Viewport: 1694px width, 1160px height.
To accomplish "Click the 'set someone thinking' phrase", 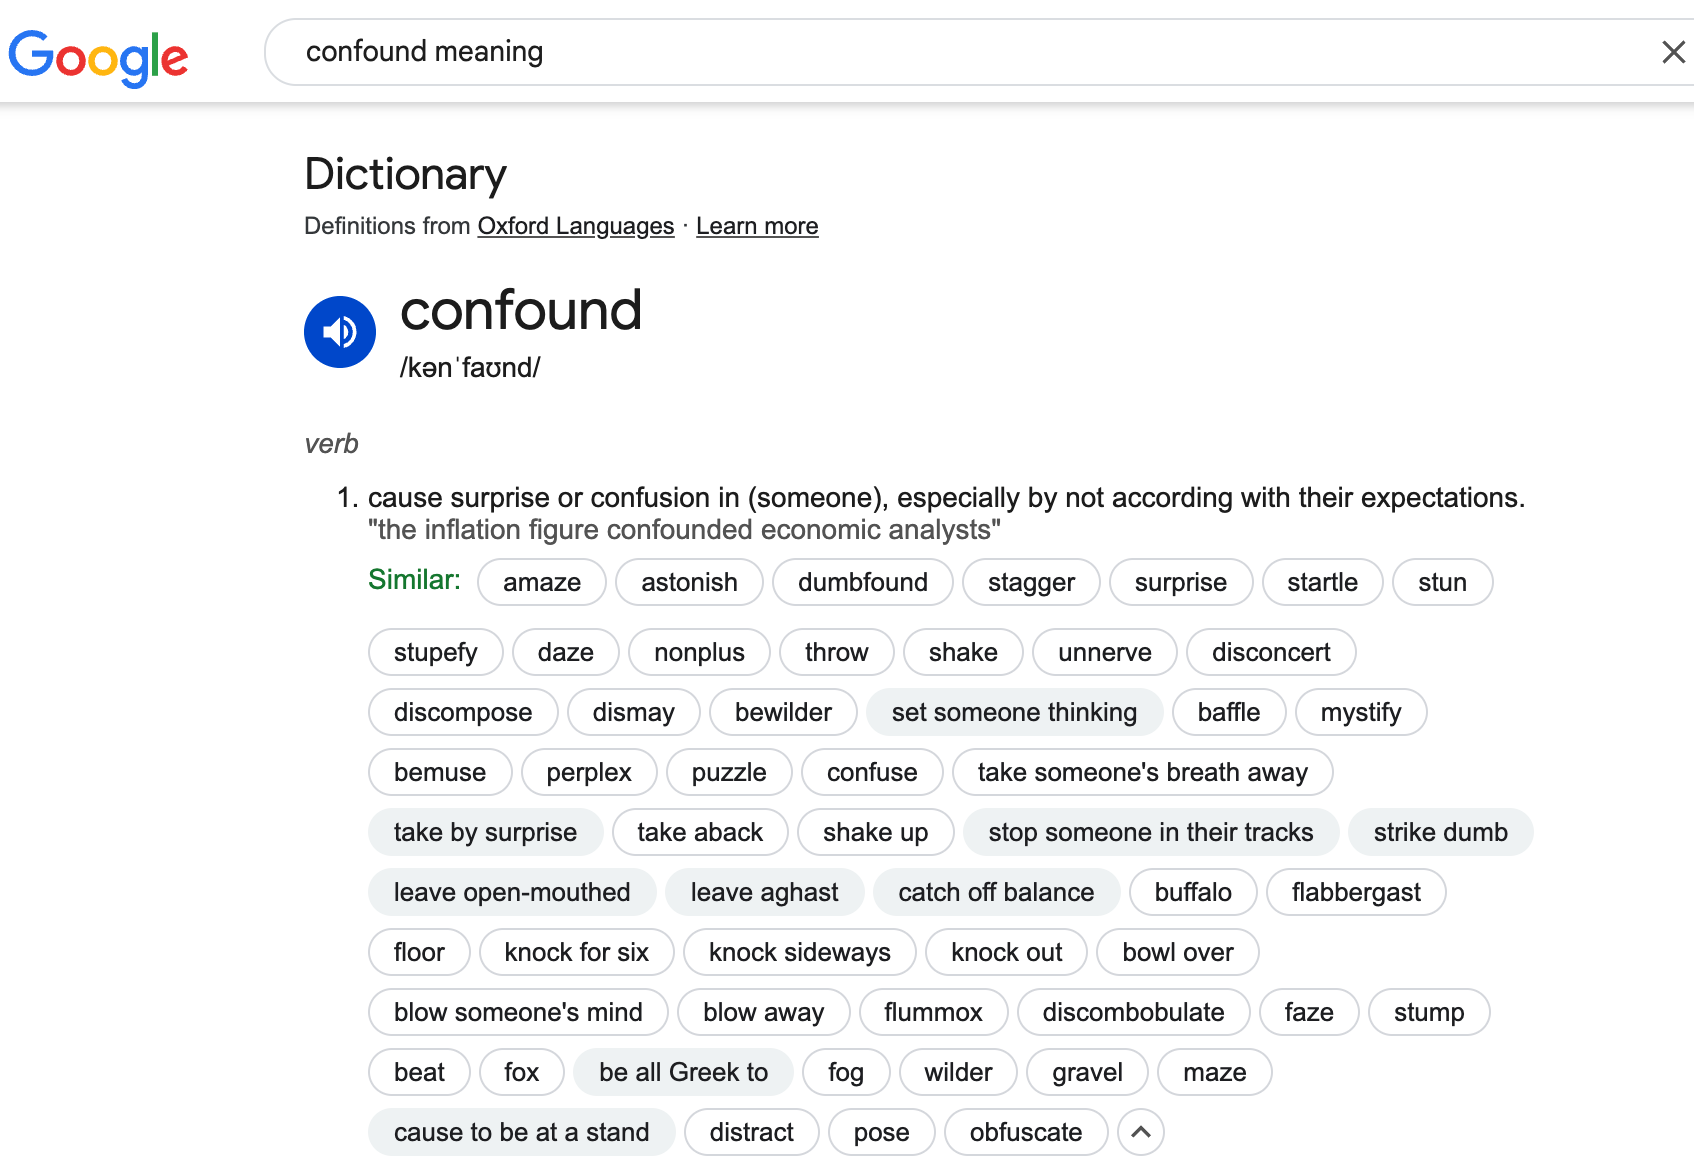I will [x=1014, y=712].
